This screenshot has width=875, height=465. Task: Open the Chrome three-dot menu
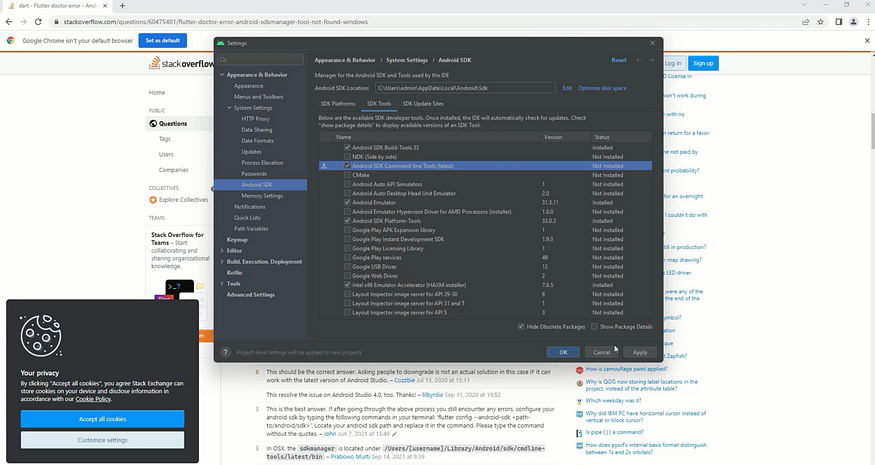coord(868,22)
